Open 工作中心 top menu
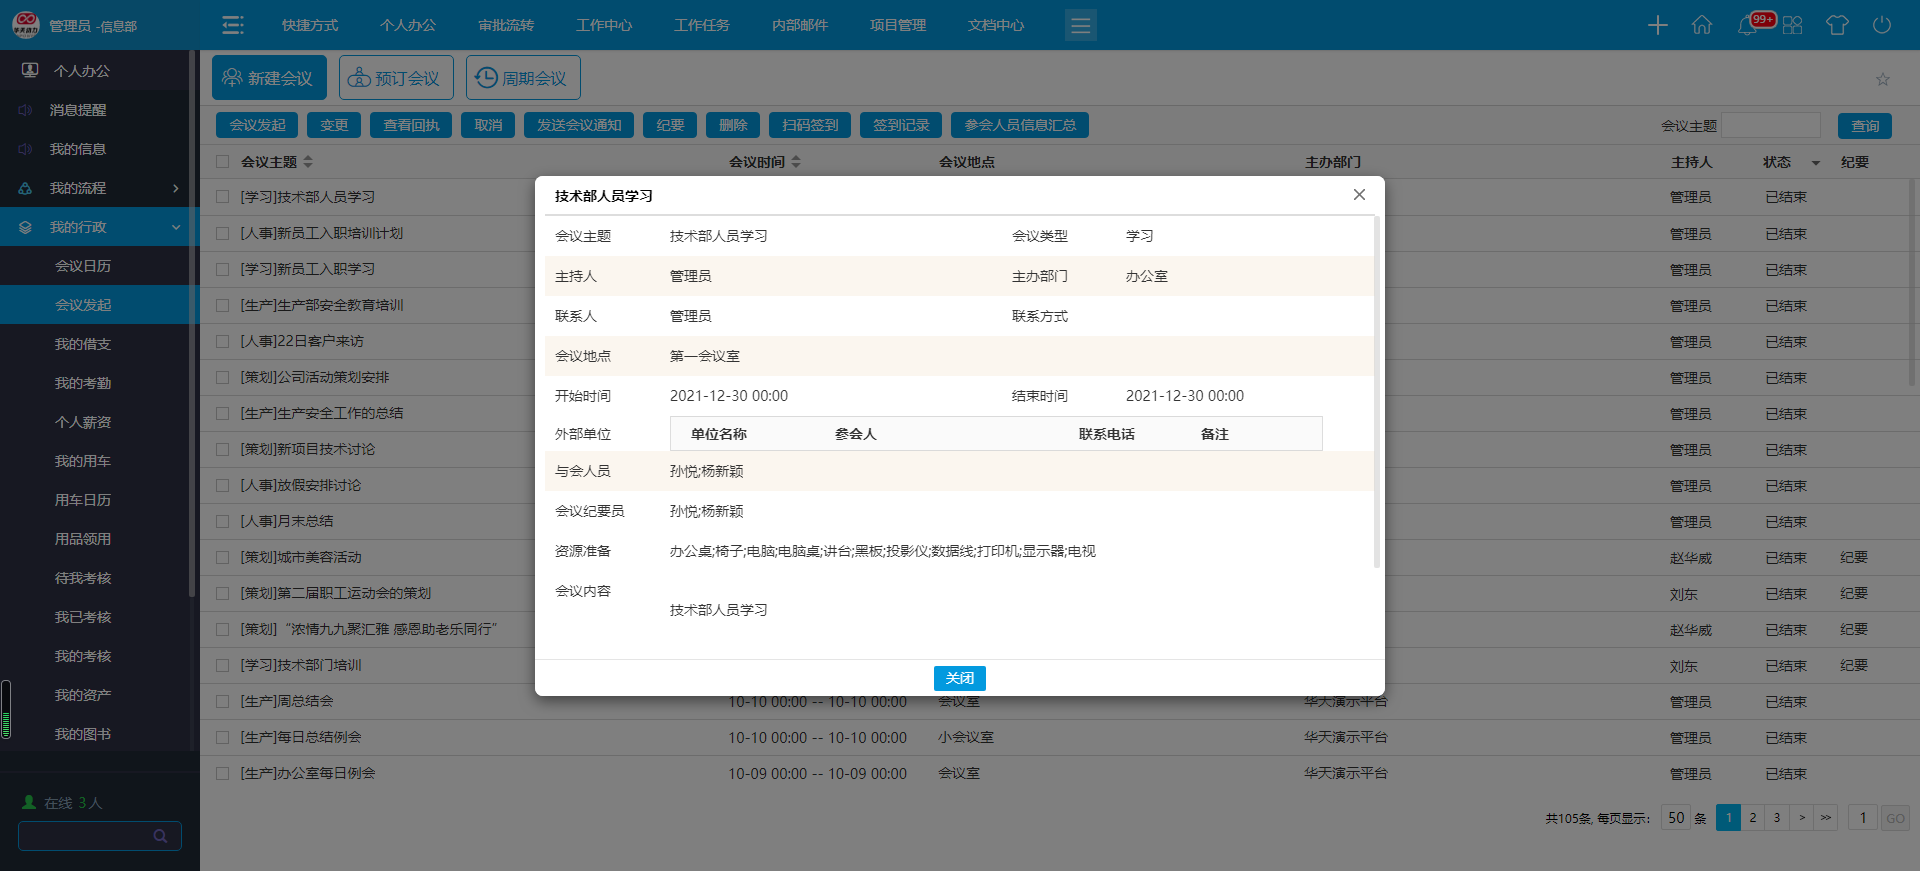Image resolution: width=1920 pixels, height=871 pixels. click(603, 25)
